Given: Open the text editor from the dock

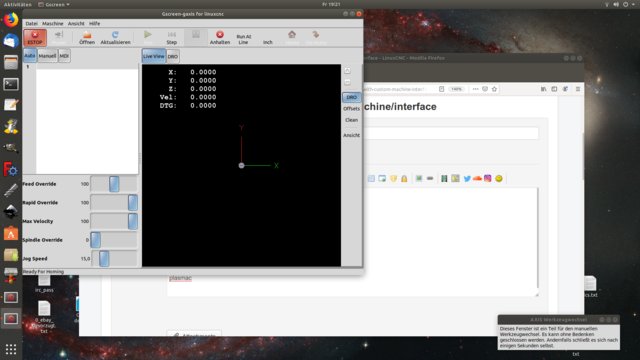Looking at the screenshot, I should tap(11, 105).
